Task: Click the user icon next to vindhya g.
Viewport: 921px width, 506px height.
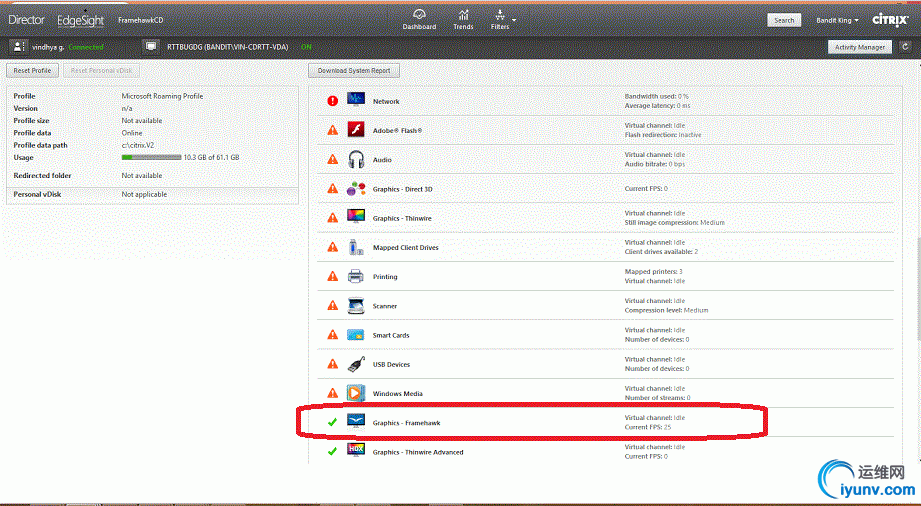Action: (19, 46)
